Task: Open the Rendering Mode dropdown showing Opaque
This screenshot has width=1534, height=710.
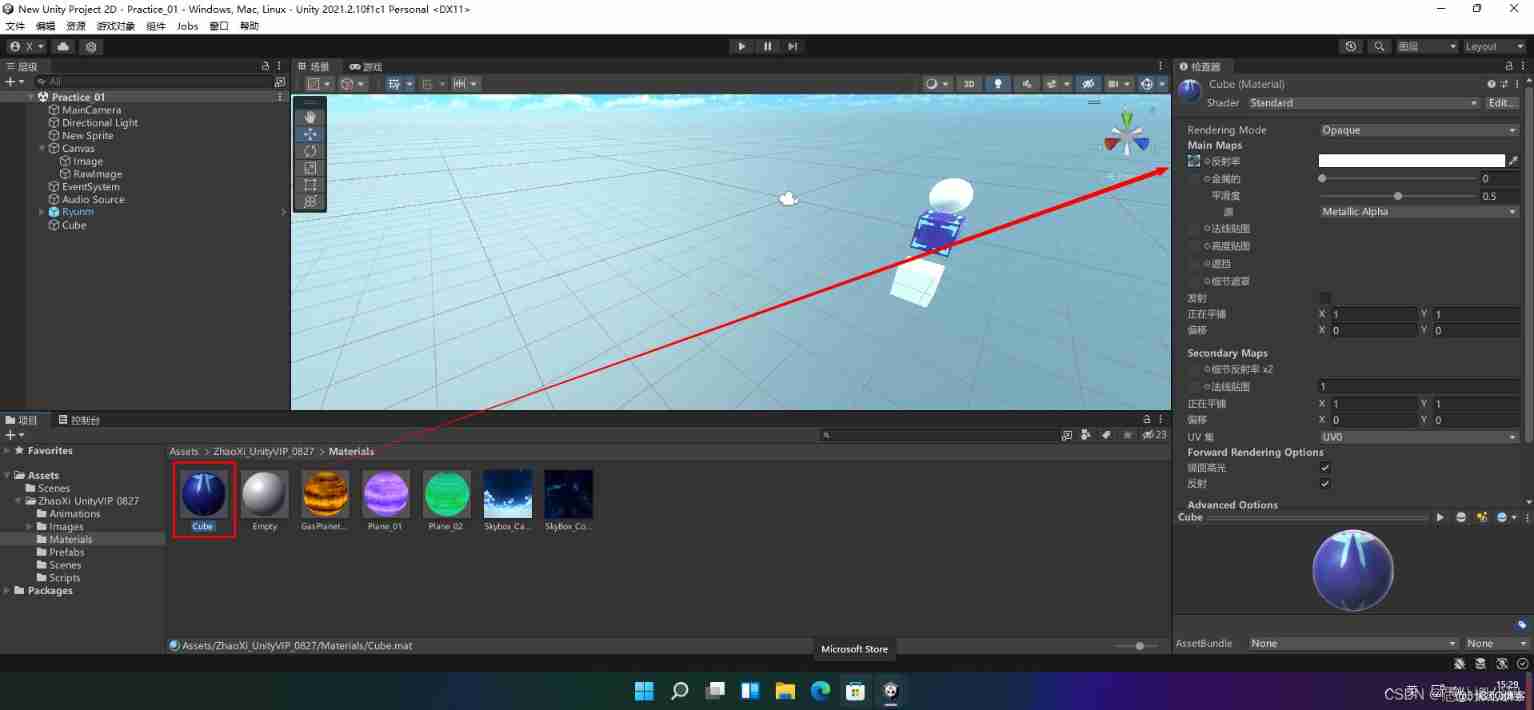Action: click(1418, 129)
